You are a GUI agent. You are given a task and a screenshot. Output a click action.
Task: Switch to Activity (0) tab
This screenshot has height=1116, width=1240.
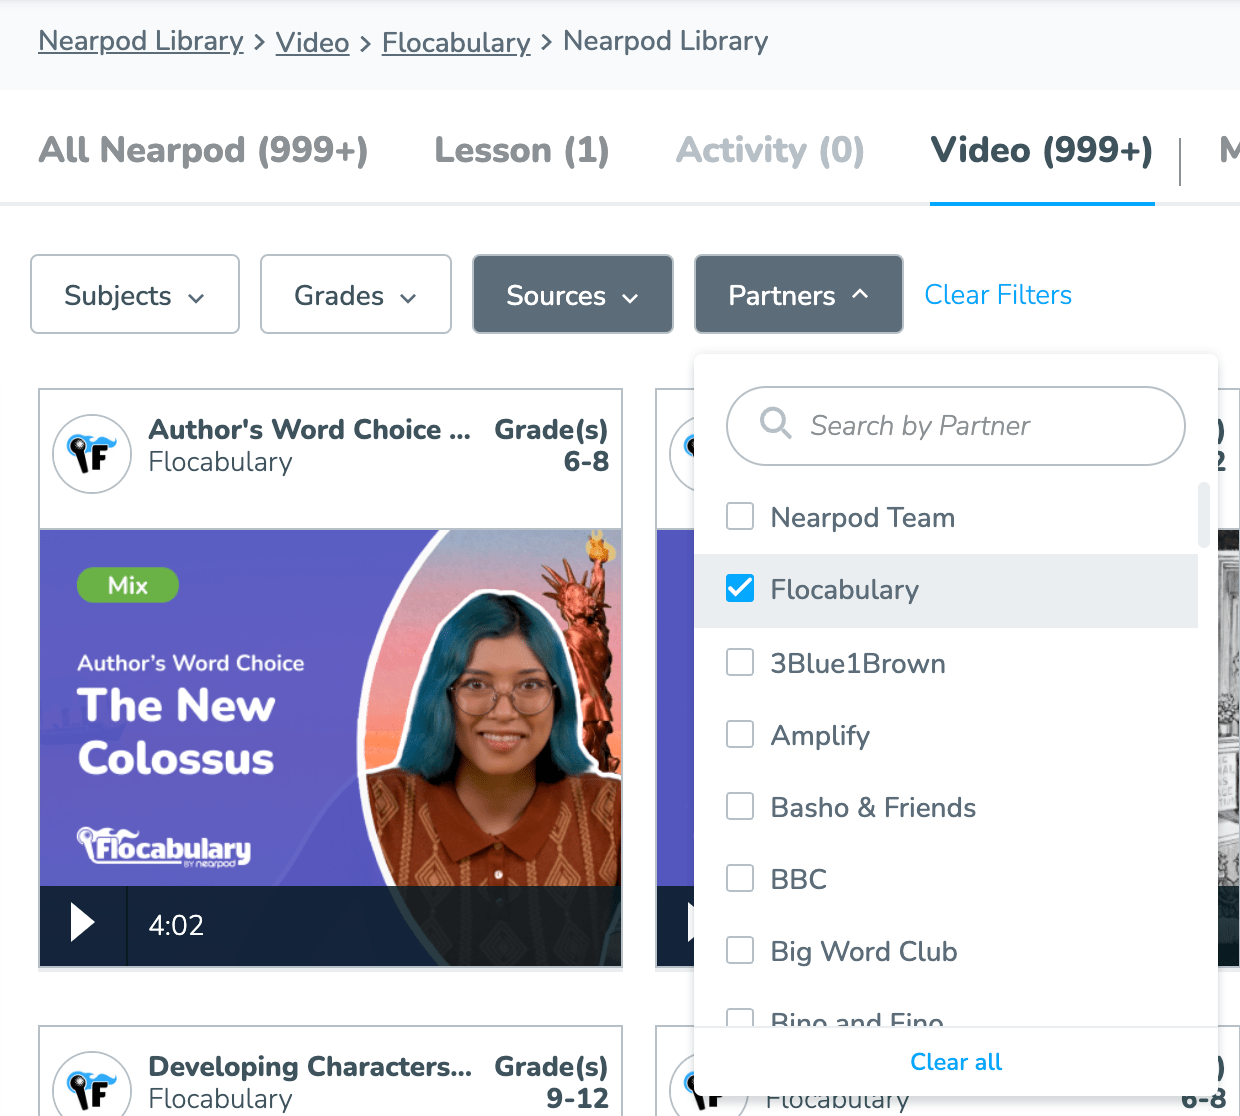pos(770,150)
